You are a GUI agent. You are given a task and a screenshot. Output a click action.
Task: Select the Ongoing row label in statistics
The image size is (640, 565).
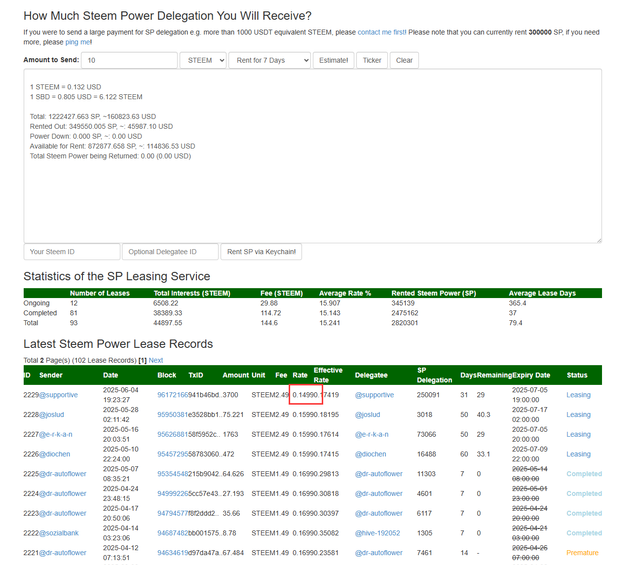36,303
